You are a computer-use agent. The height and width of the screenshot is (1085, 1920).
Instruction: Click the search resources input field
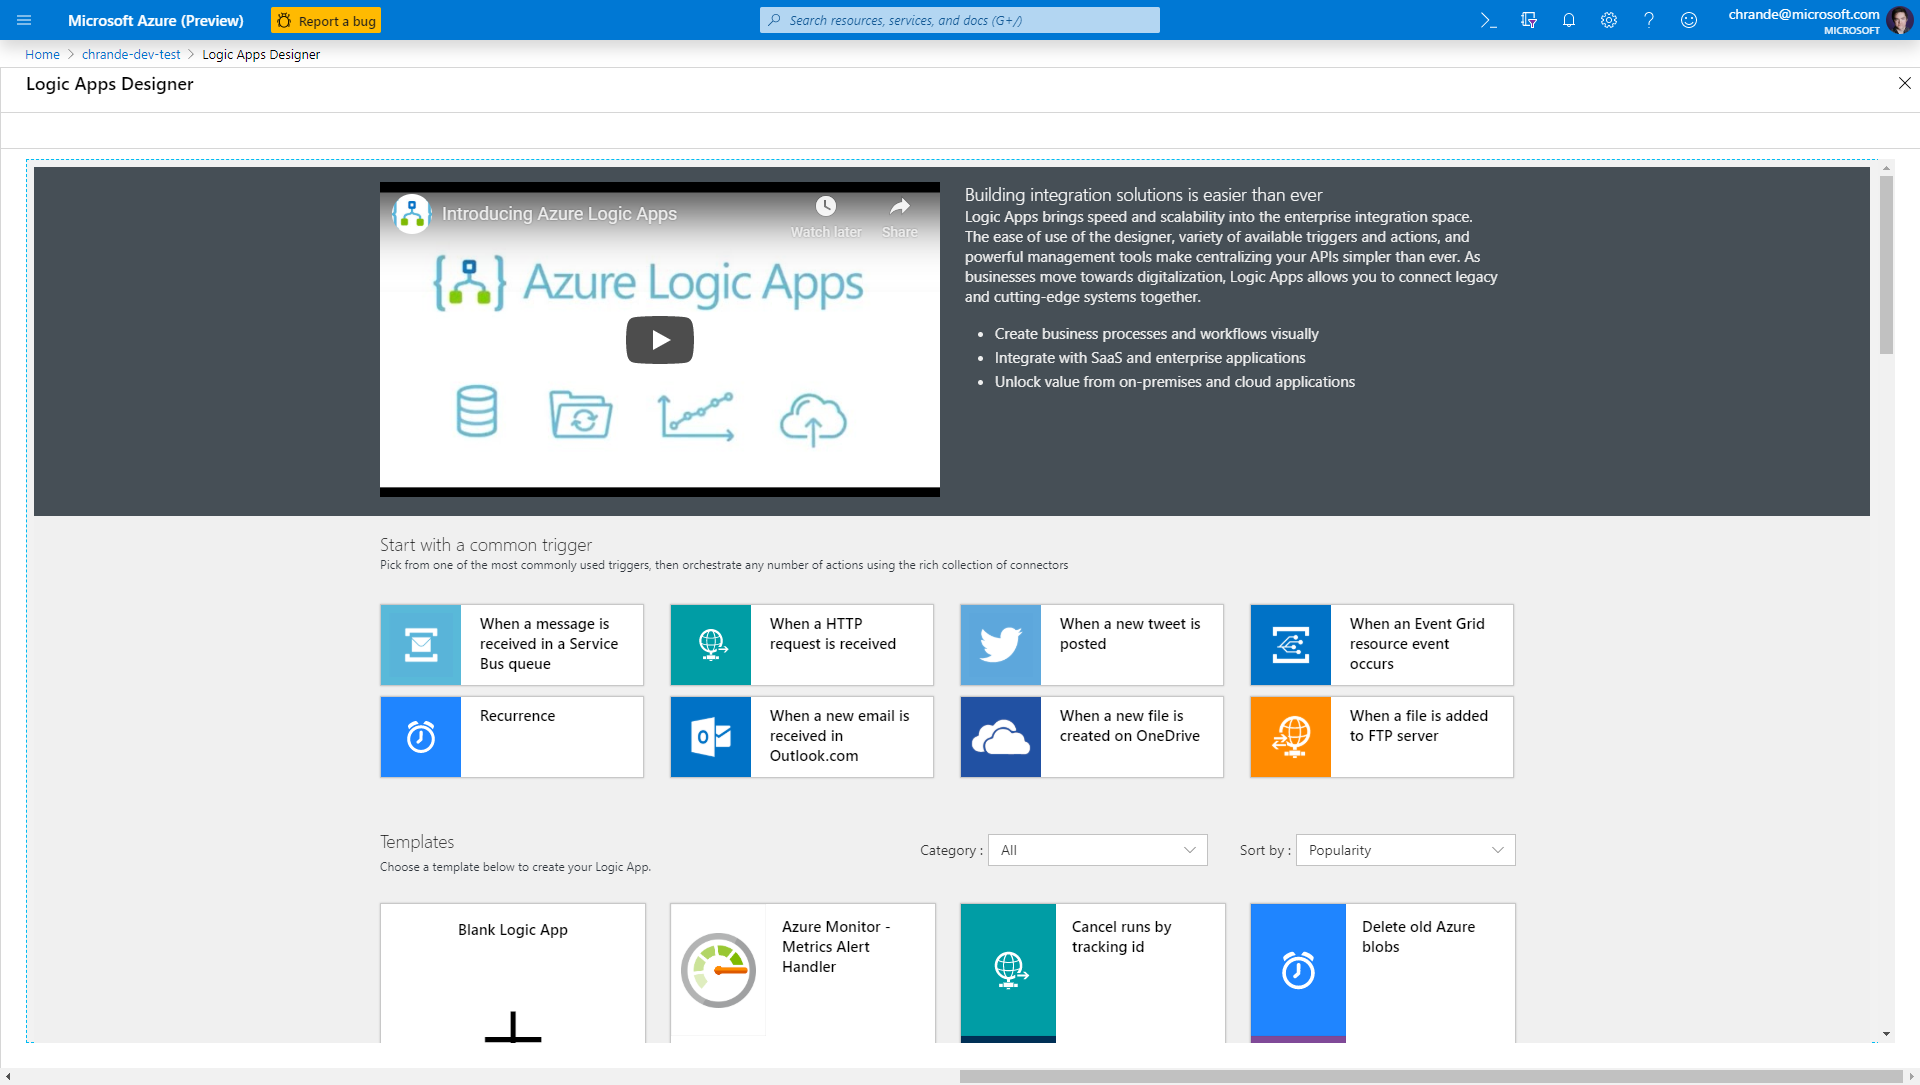(x=960, y=20)
